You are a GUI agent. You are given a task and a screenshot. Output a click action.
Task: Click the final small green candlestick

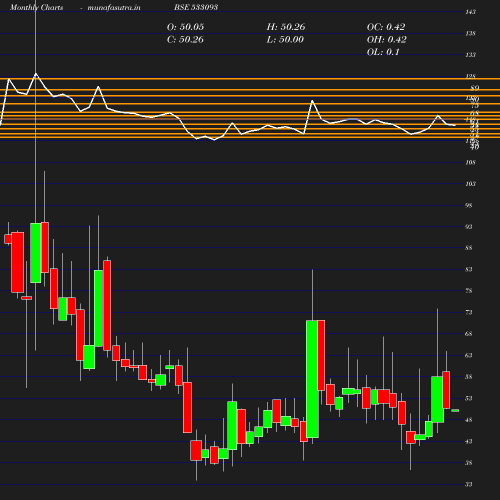[455, 411]
